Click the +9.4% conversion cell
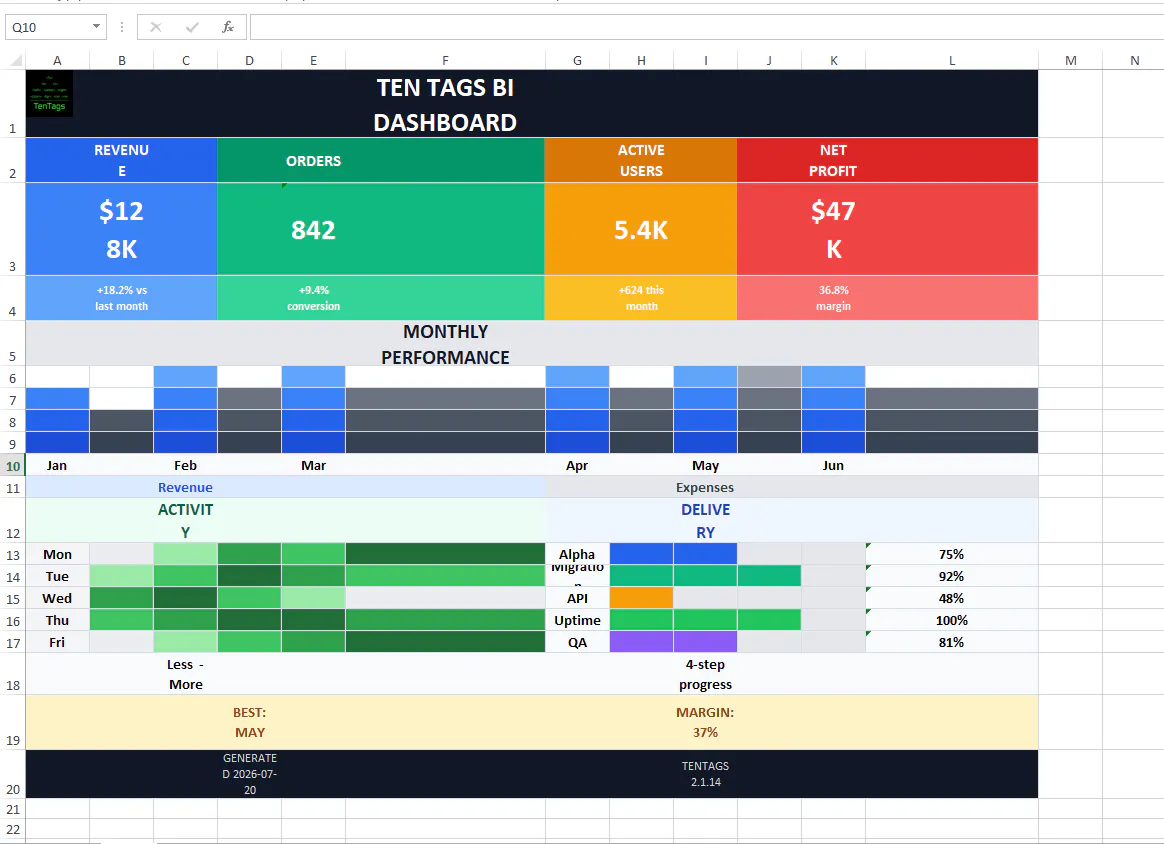1164x844 pixels. tap(381, 298)
